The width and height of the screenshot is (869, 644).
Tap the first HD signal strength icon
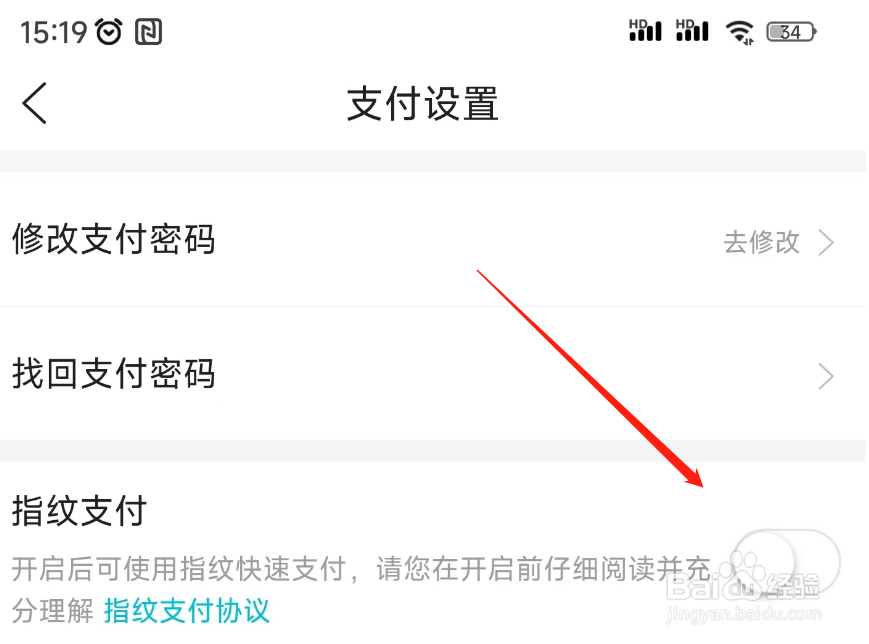tap(645, 30)
